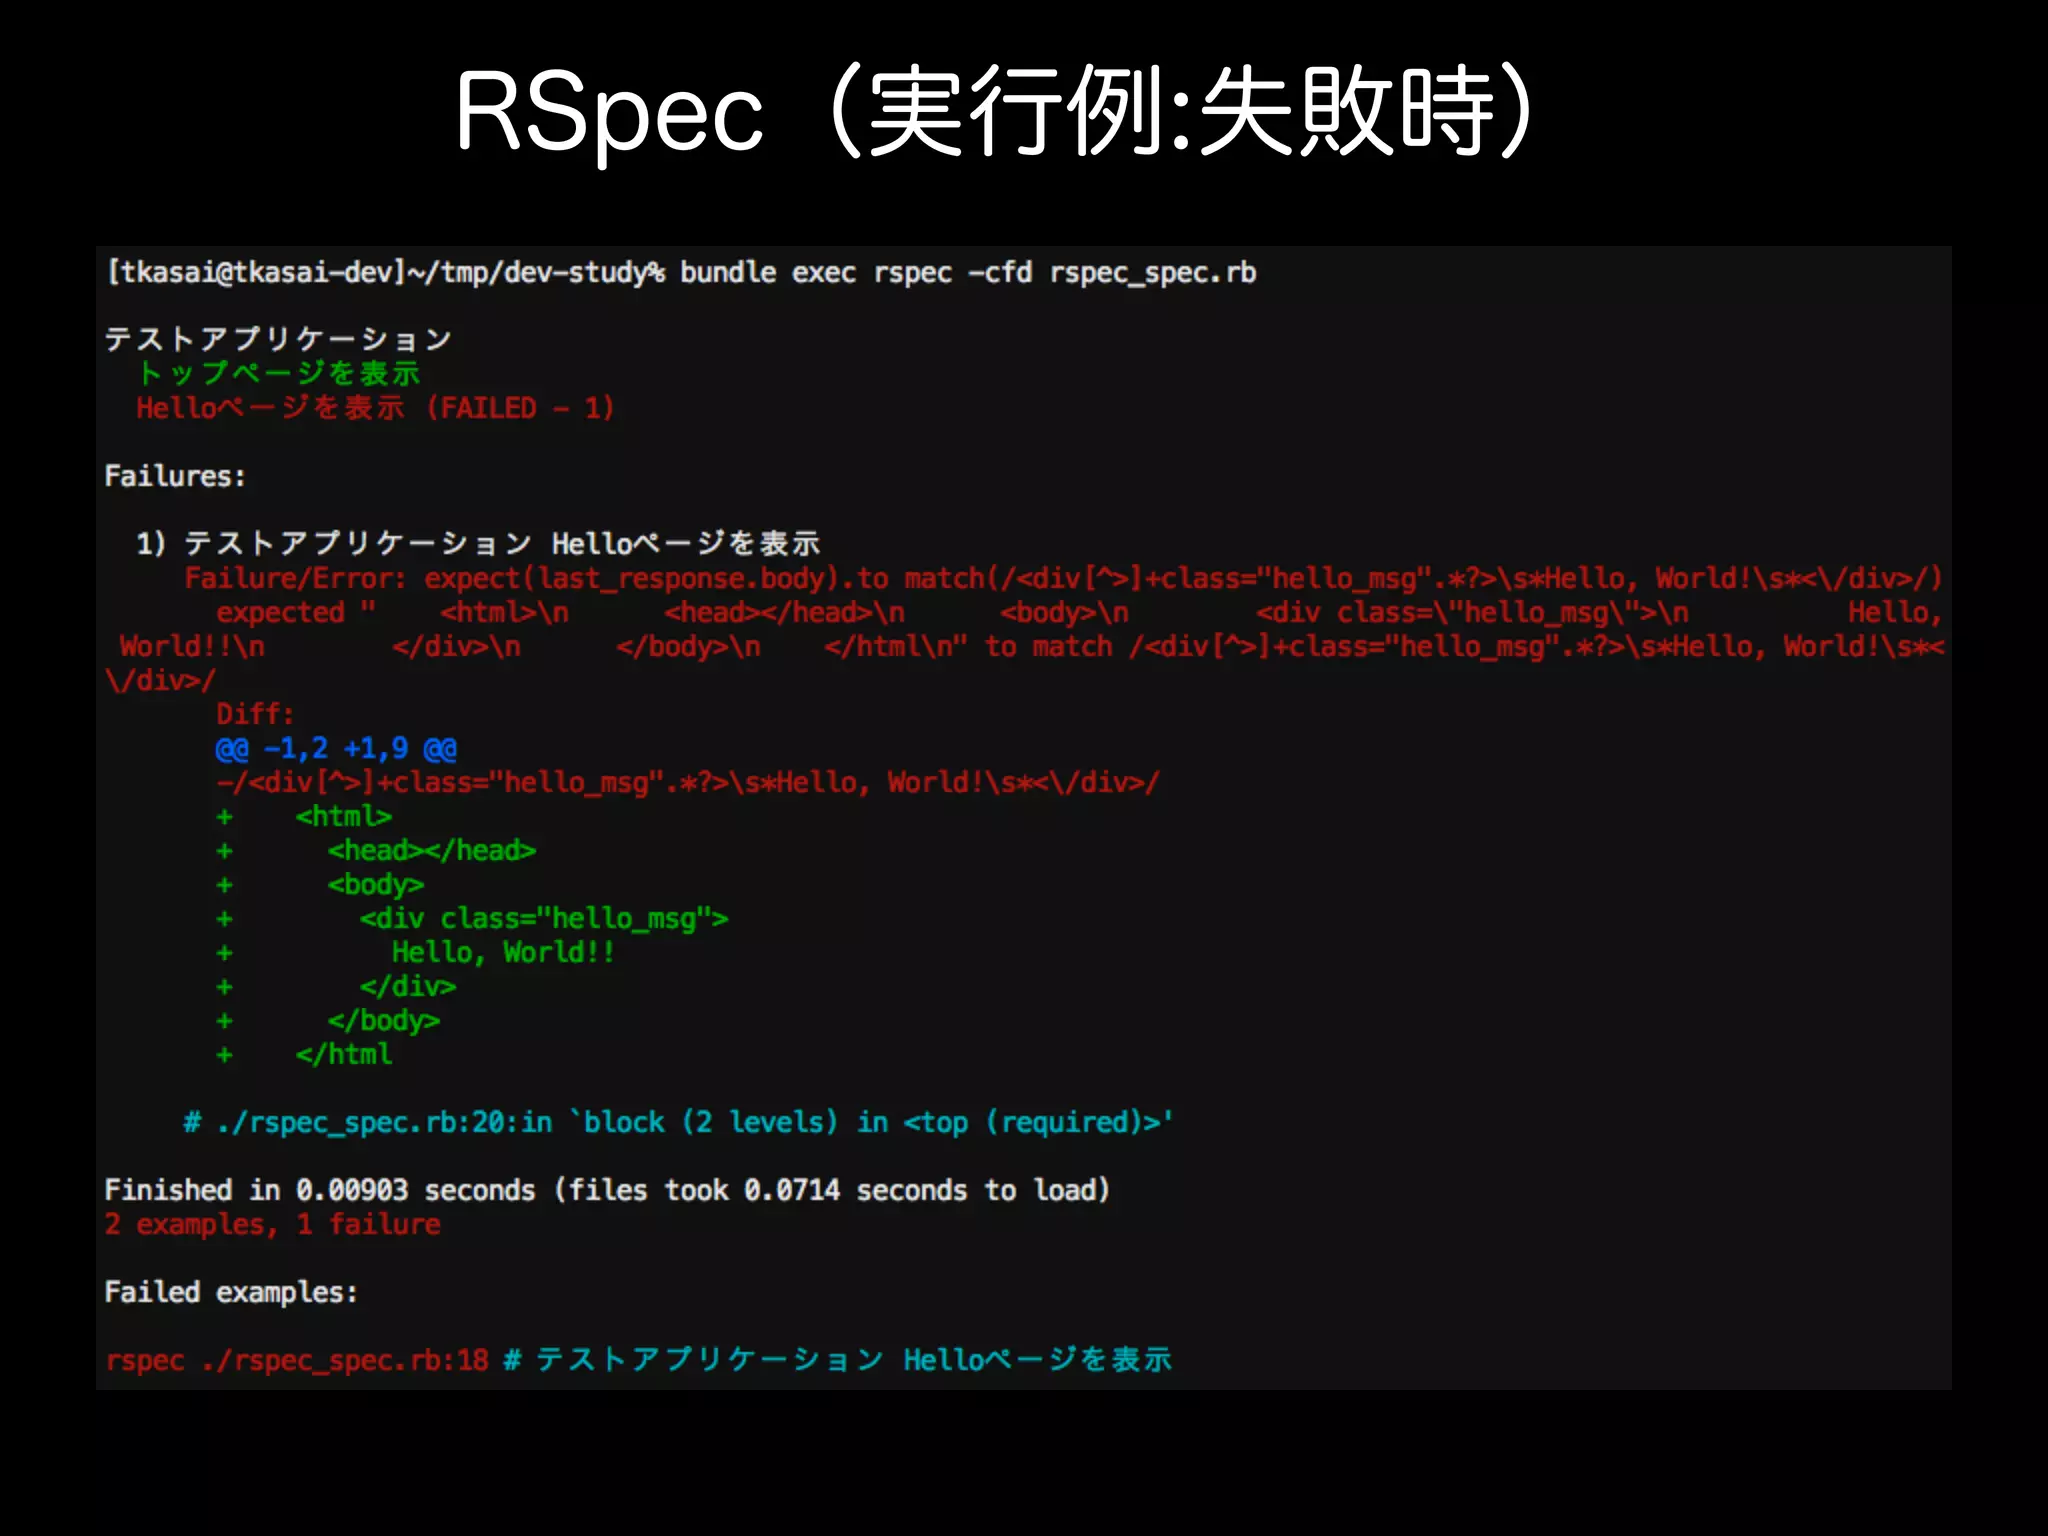Click the red '2 examples, 1 failure' line

point(272,1224)
